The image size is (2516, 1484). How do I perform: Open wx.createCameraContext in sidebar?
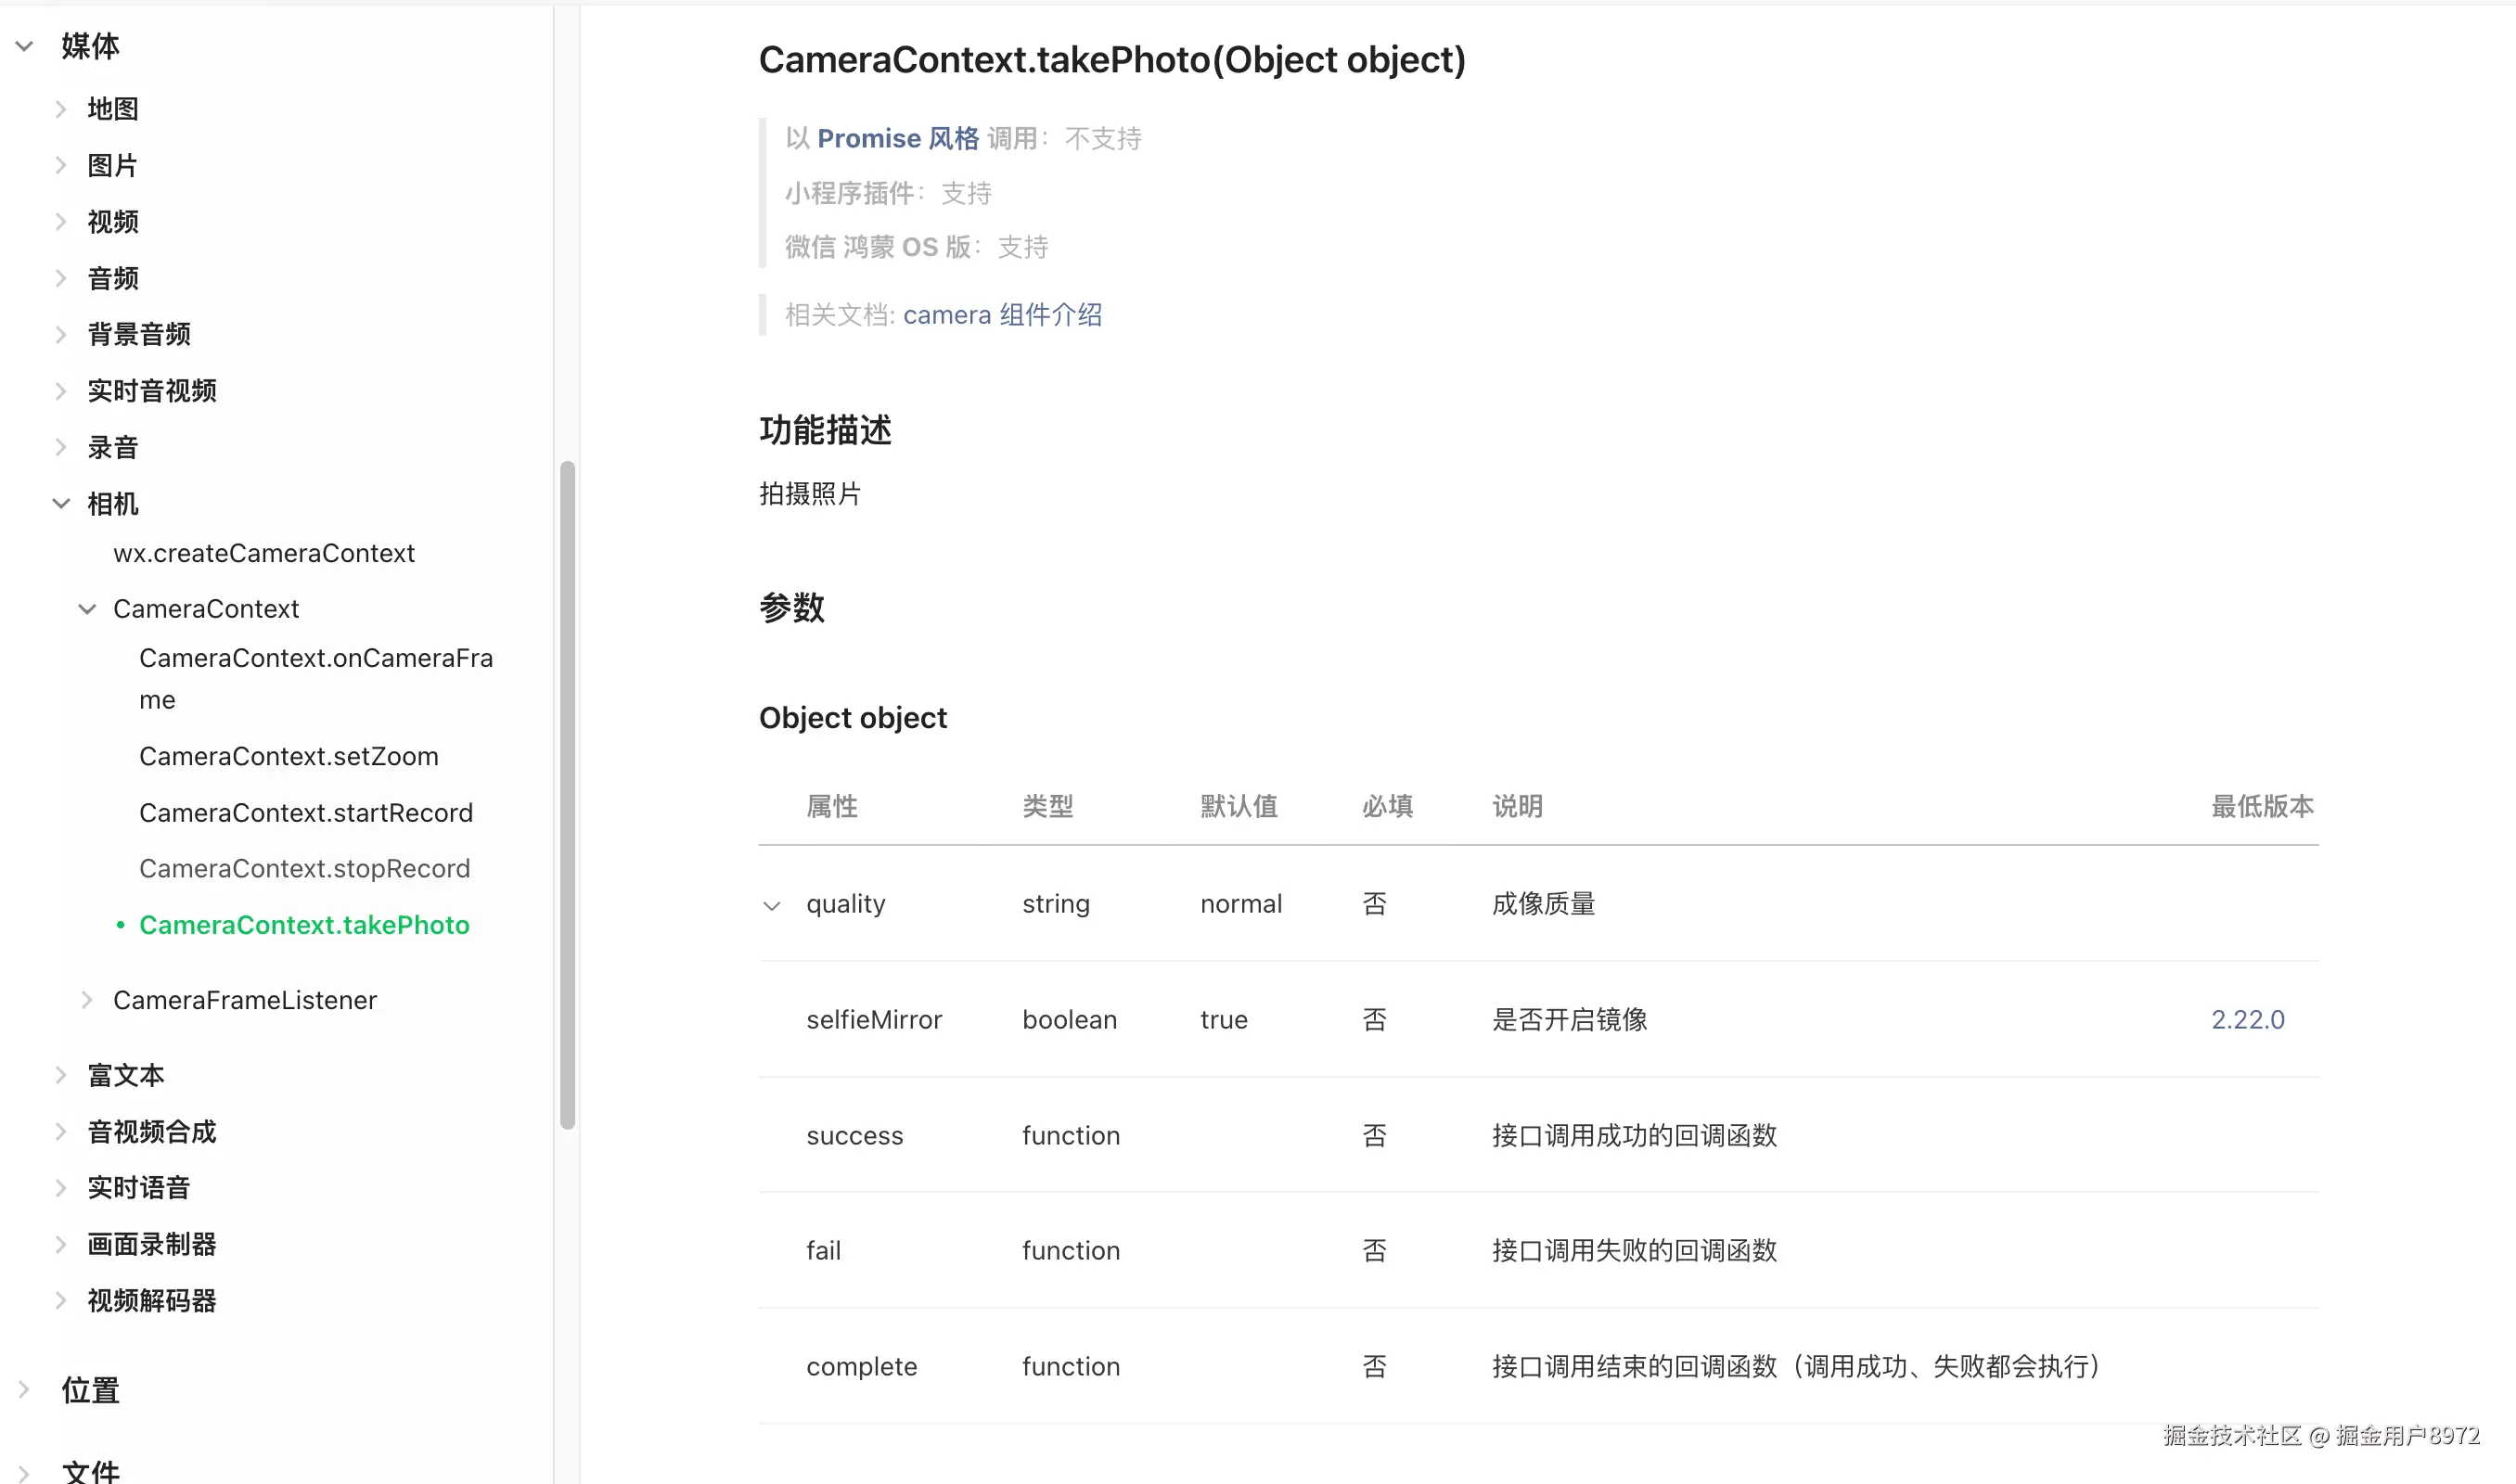[x=263, y=553]
